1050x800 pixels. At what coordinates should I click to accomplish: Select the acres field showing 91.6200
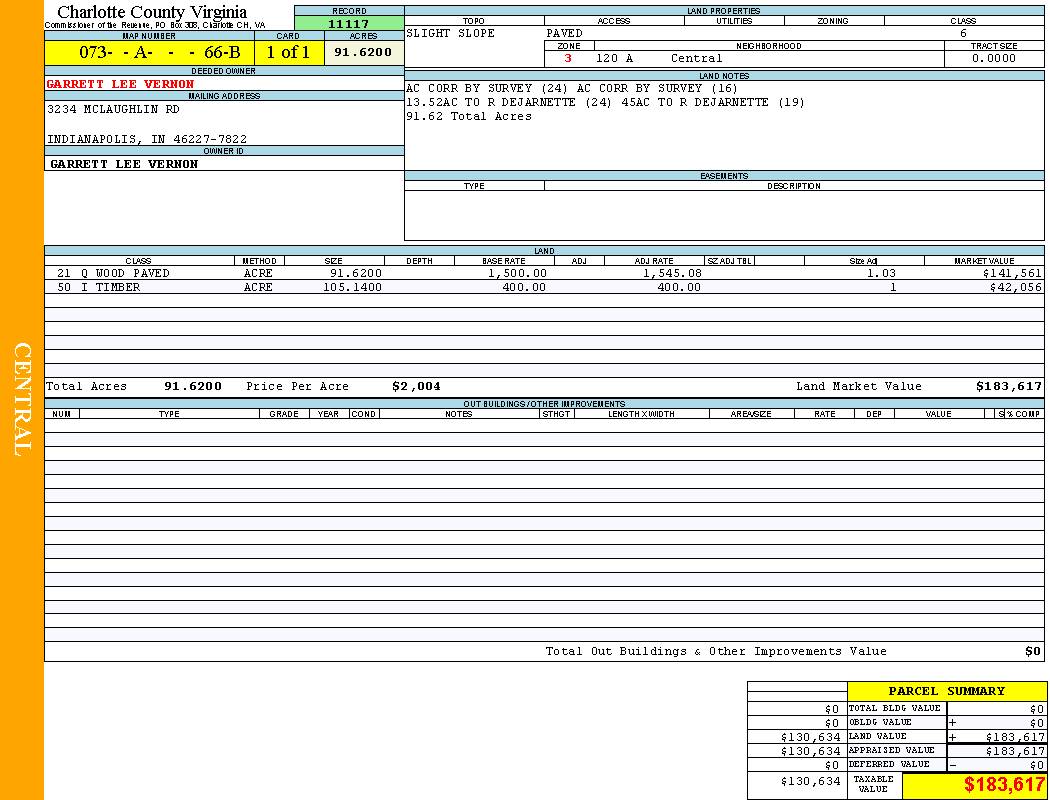(x=363, y=52)
